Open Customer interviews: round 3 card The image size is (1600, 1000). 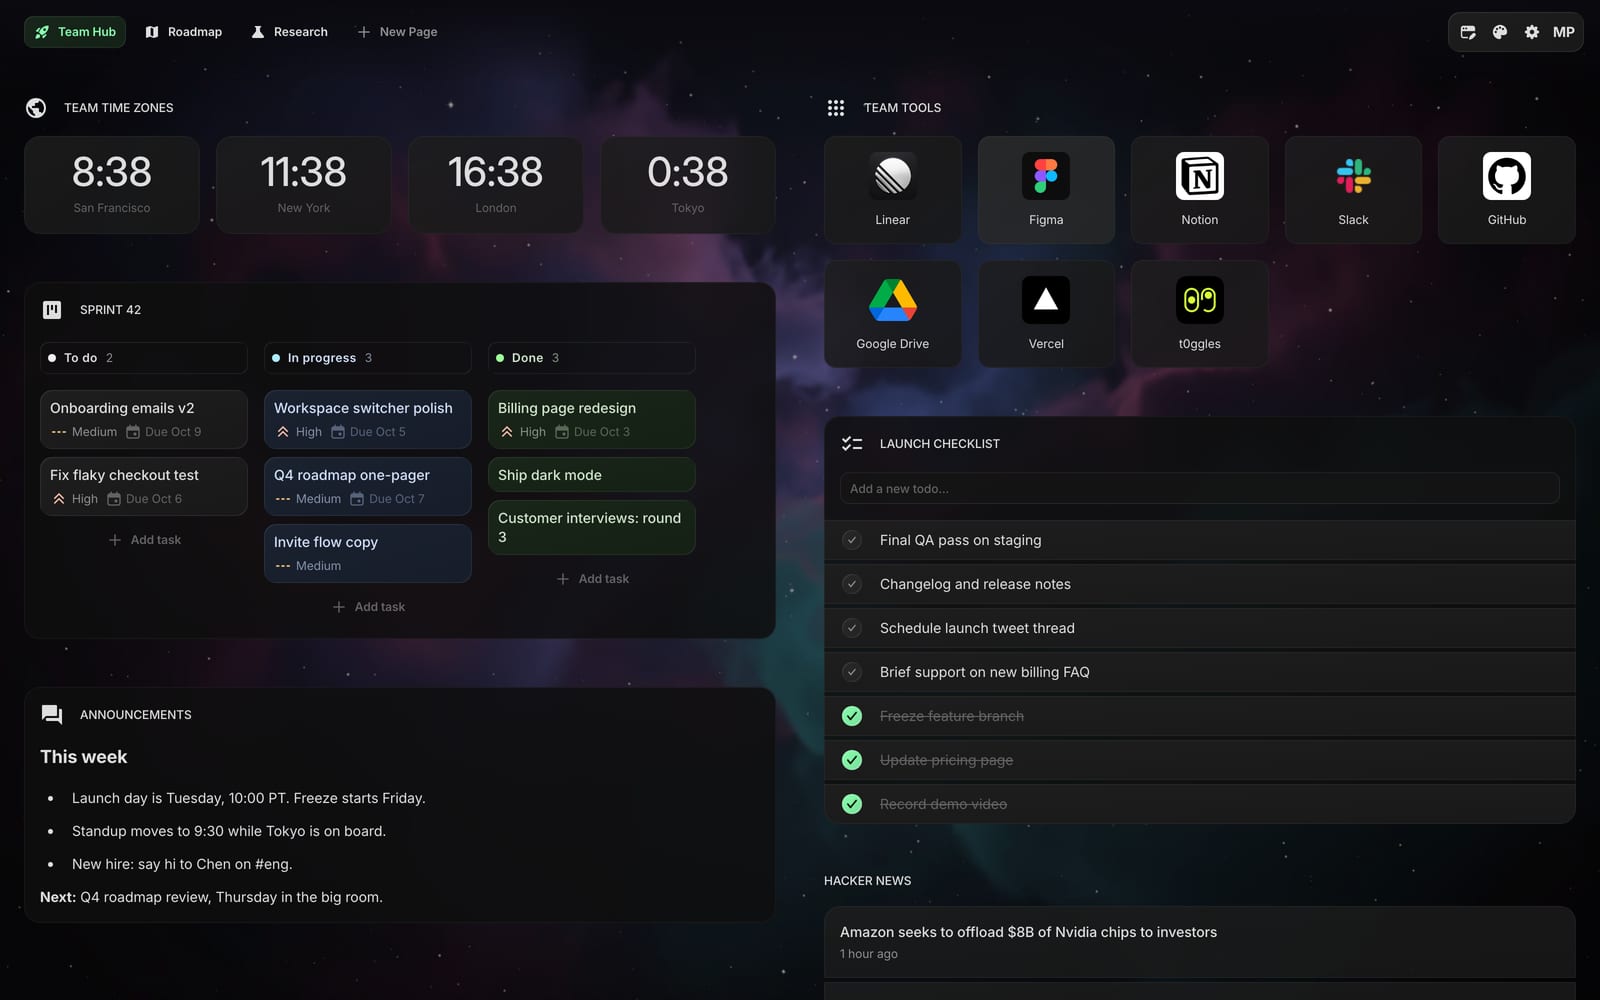[x=592, y=527]
